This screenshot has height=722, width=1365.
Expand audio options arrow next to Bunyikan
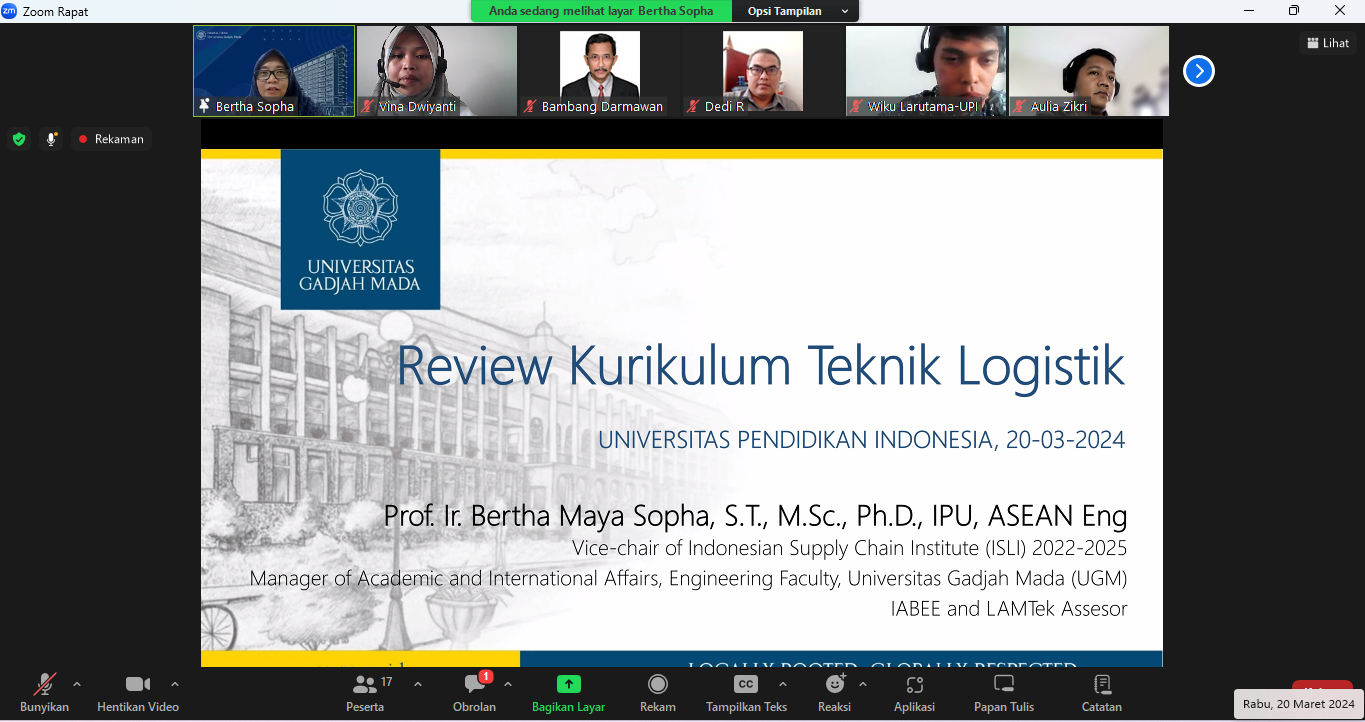tap(77, 685)
